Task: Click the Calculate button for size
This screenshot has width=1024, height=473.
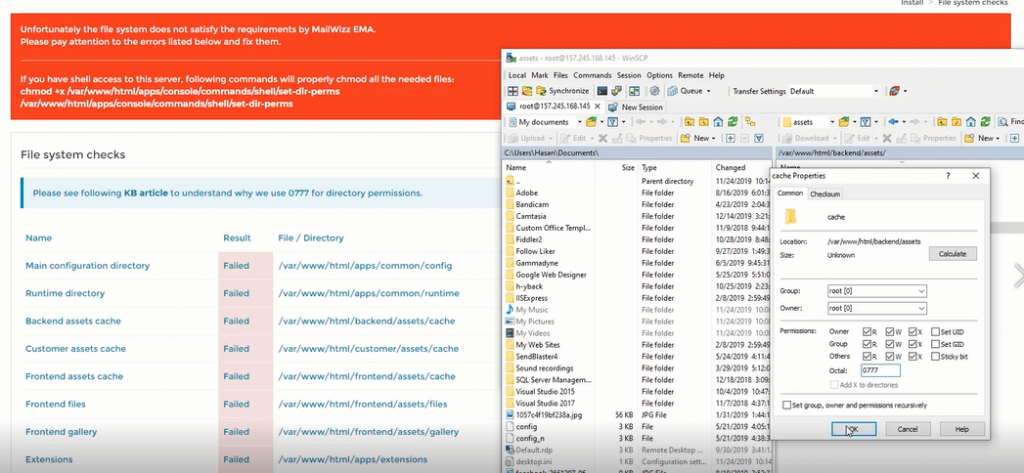Action: point(952,254)
